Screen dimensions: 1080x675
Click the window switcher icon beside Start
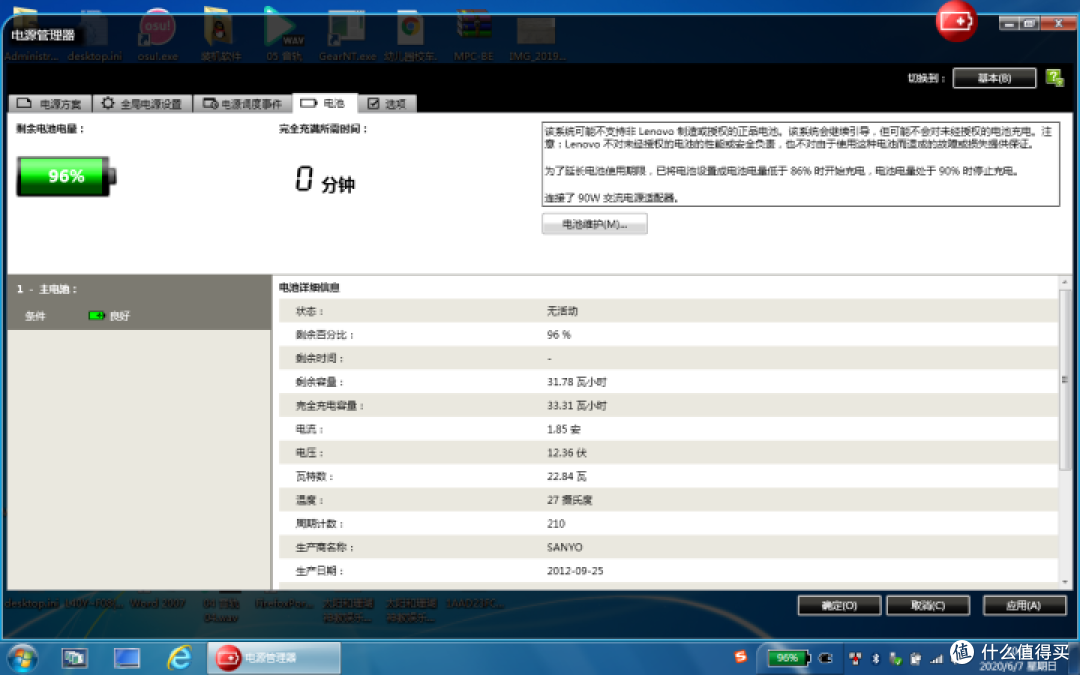(74, 658)
